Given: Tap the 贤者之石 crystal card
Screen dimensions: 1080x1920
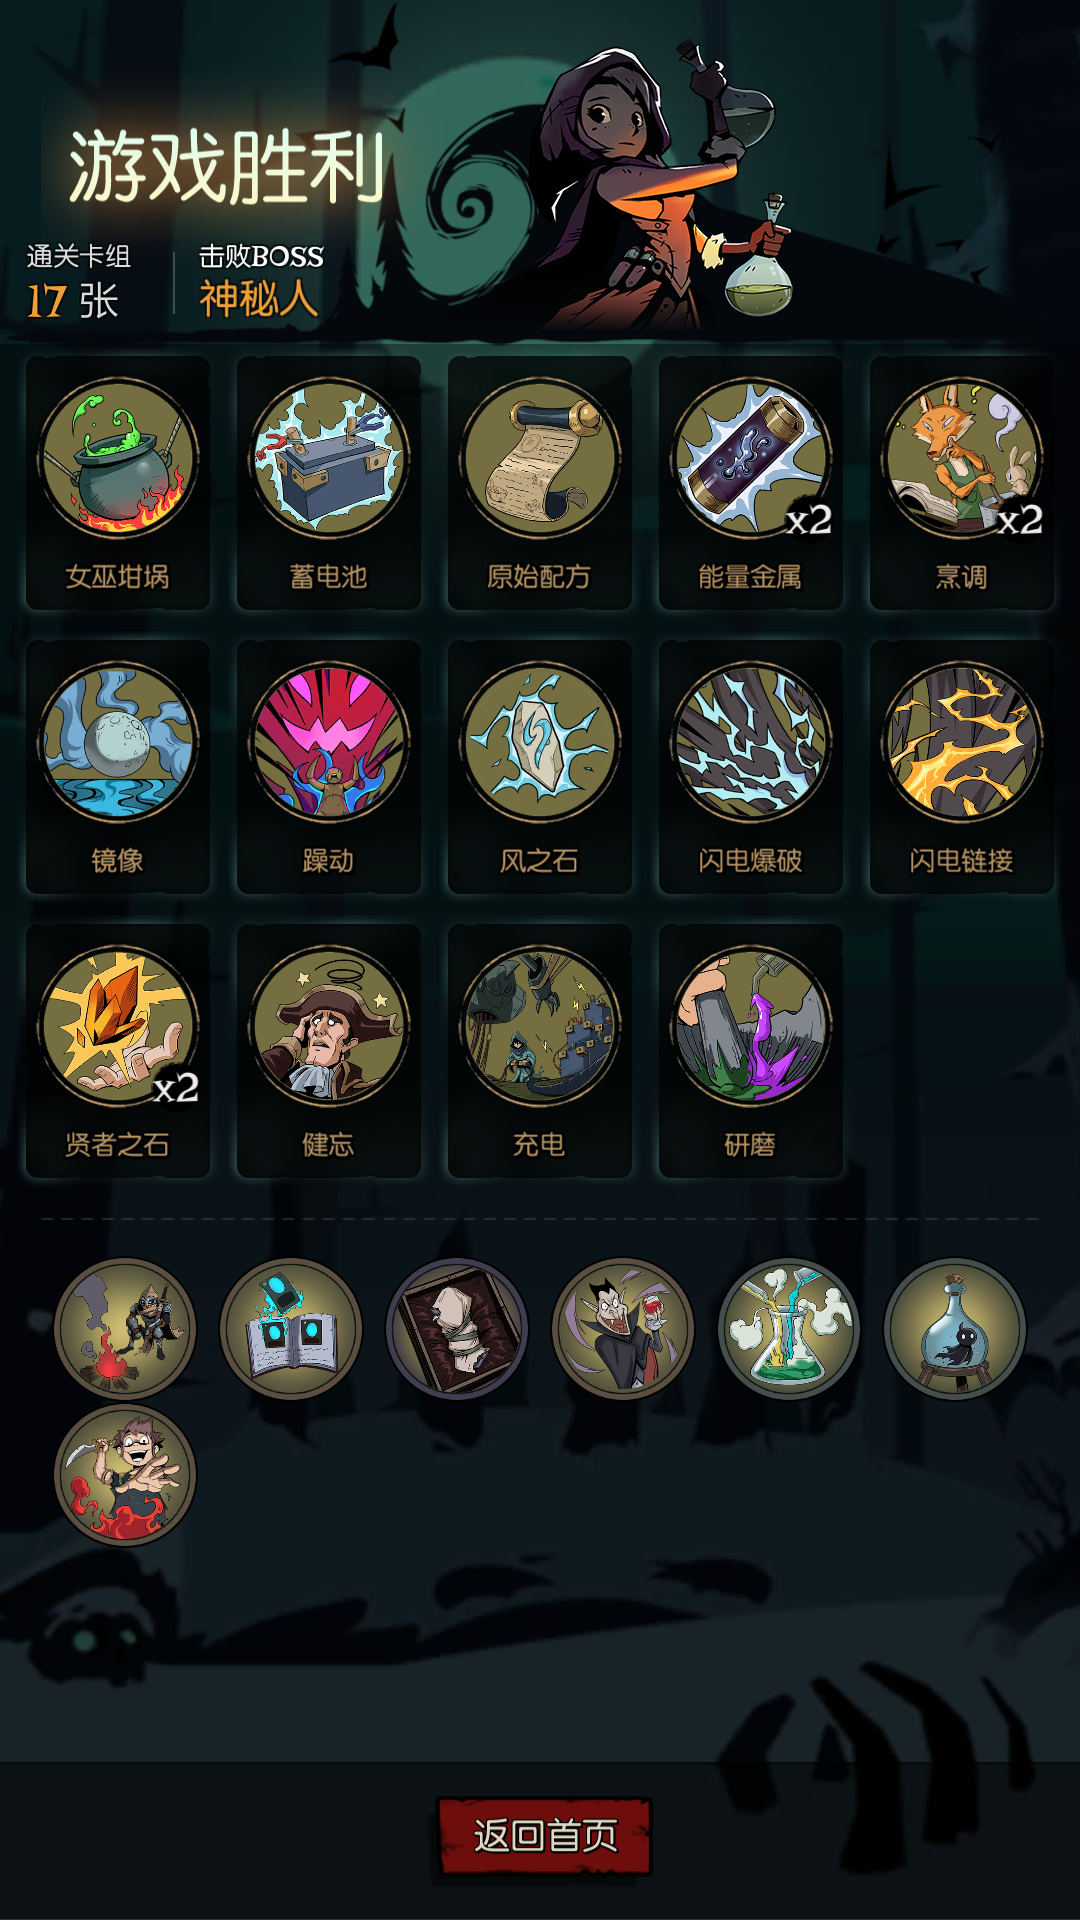Looking at the screenshot, I should [x=118, y=1050].
